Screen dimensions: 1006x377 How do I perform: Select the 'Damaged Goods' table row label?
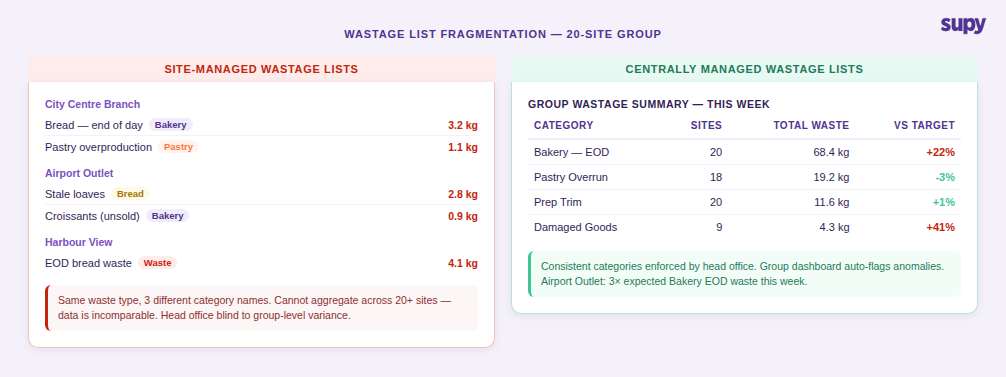tap(575, 227)
